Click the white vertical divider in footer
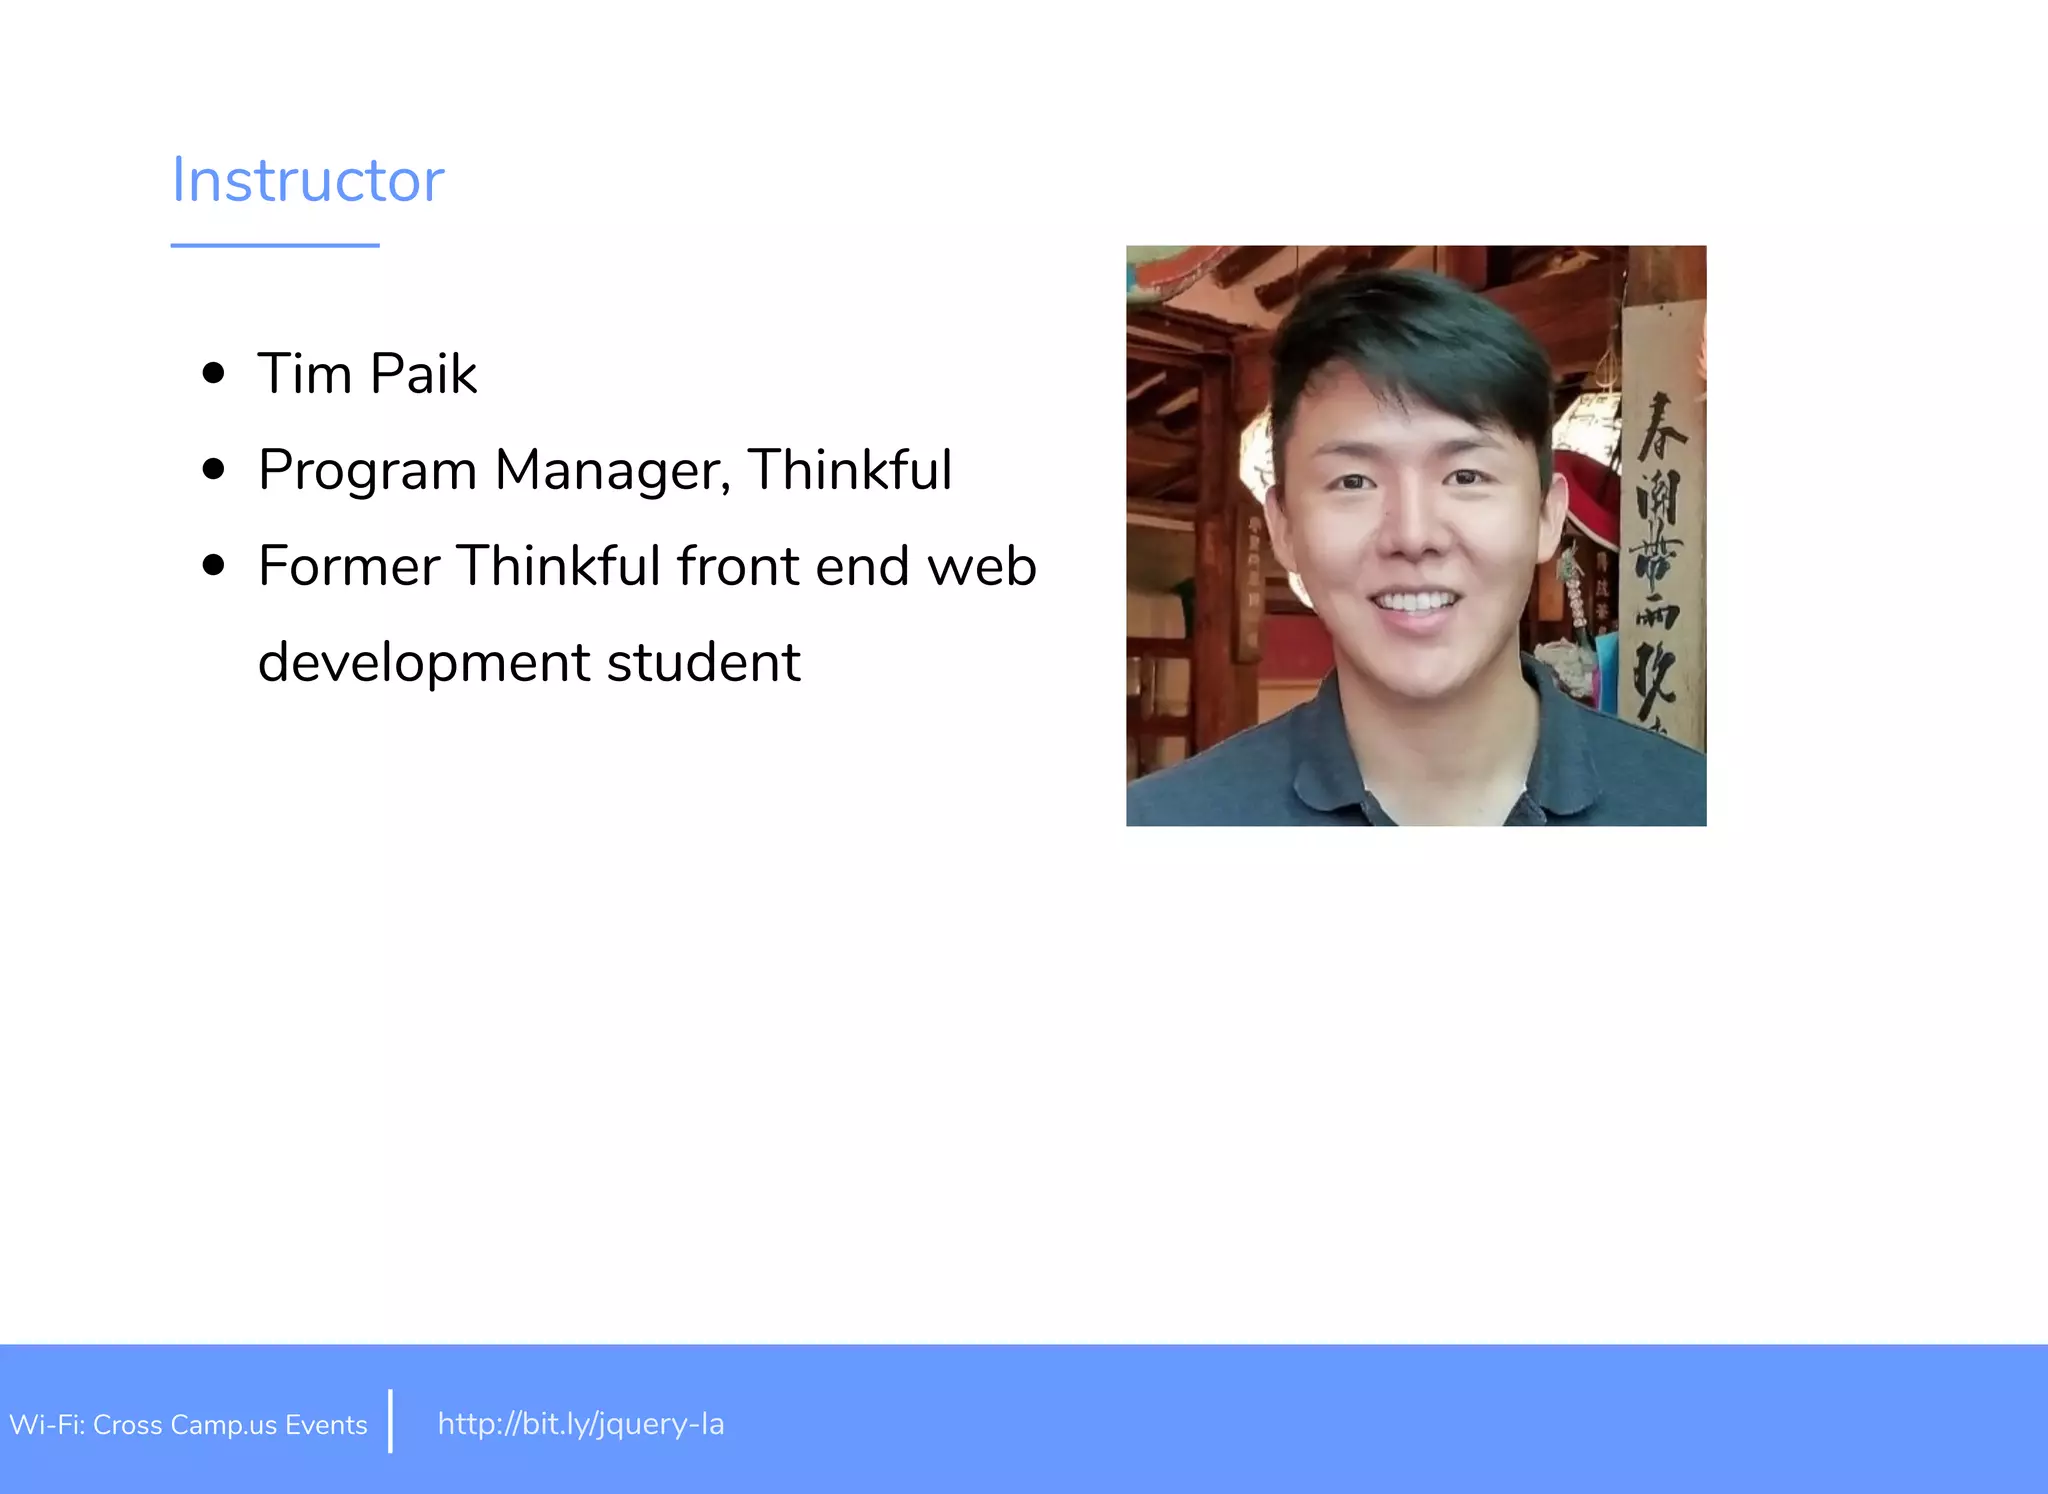This screenshot has width=2048, height=1494. [x=390, y=1420]
